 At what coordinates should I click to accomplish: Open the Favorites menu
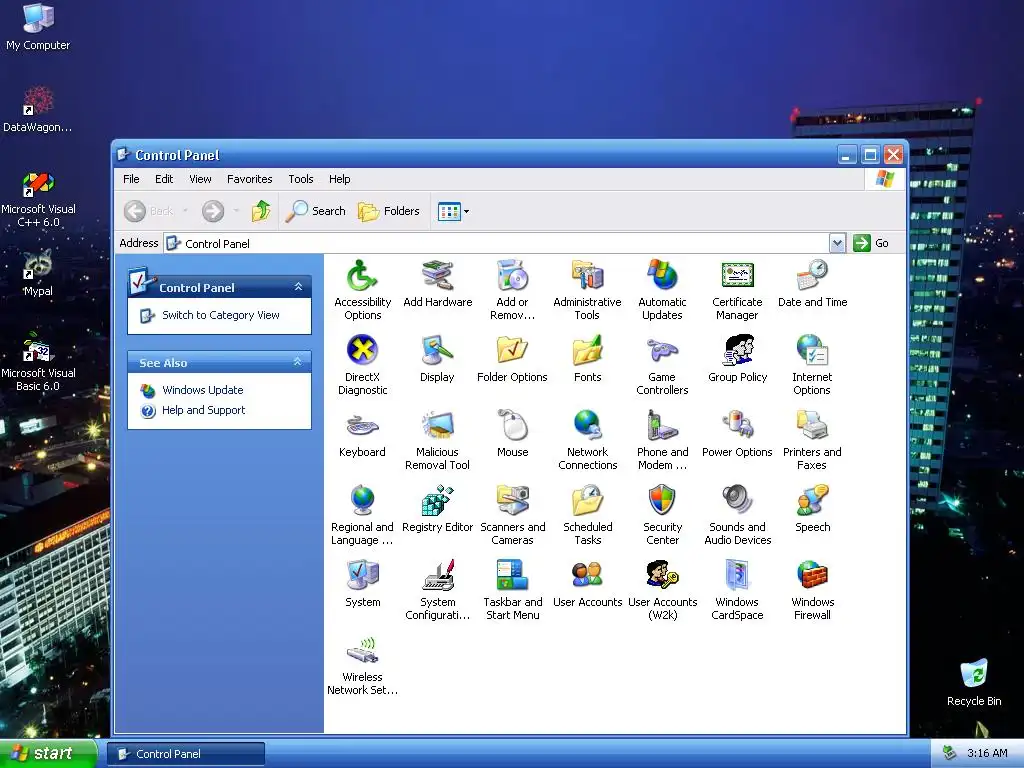click(x=249, y=179)
